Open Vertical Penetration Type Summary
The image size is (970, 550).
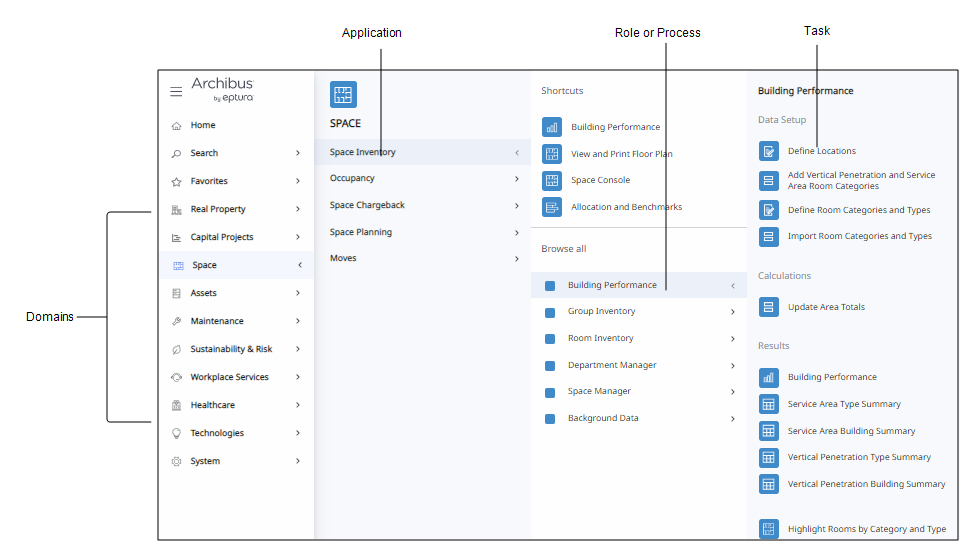click(x=859, y=457)
